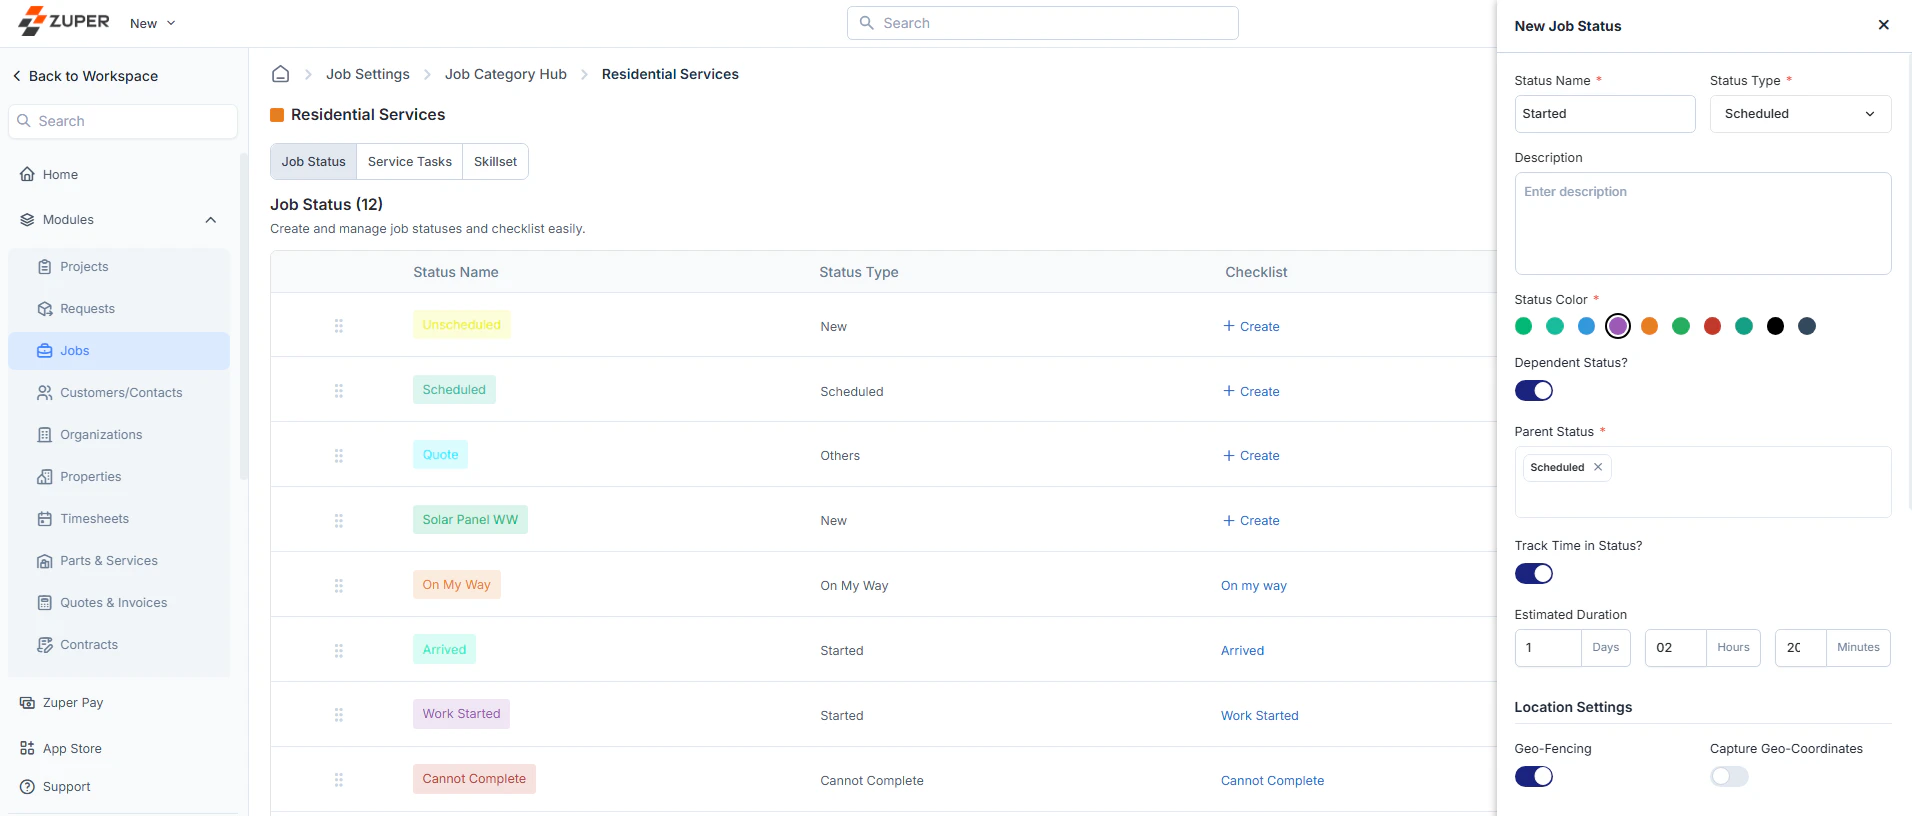The height and width of the screenshot is (816, 1912).
Task: Click the sidebar Search field
Action: point(123,121)
